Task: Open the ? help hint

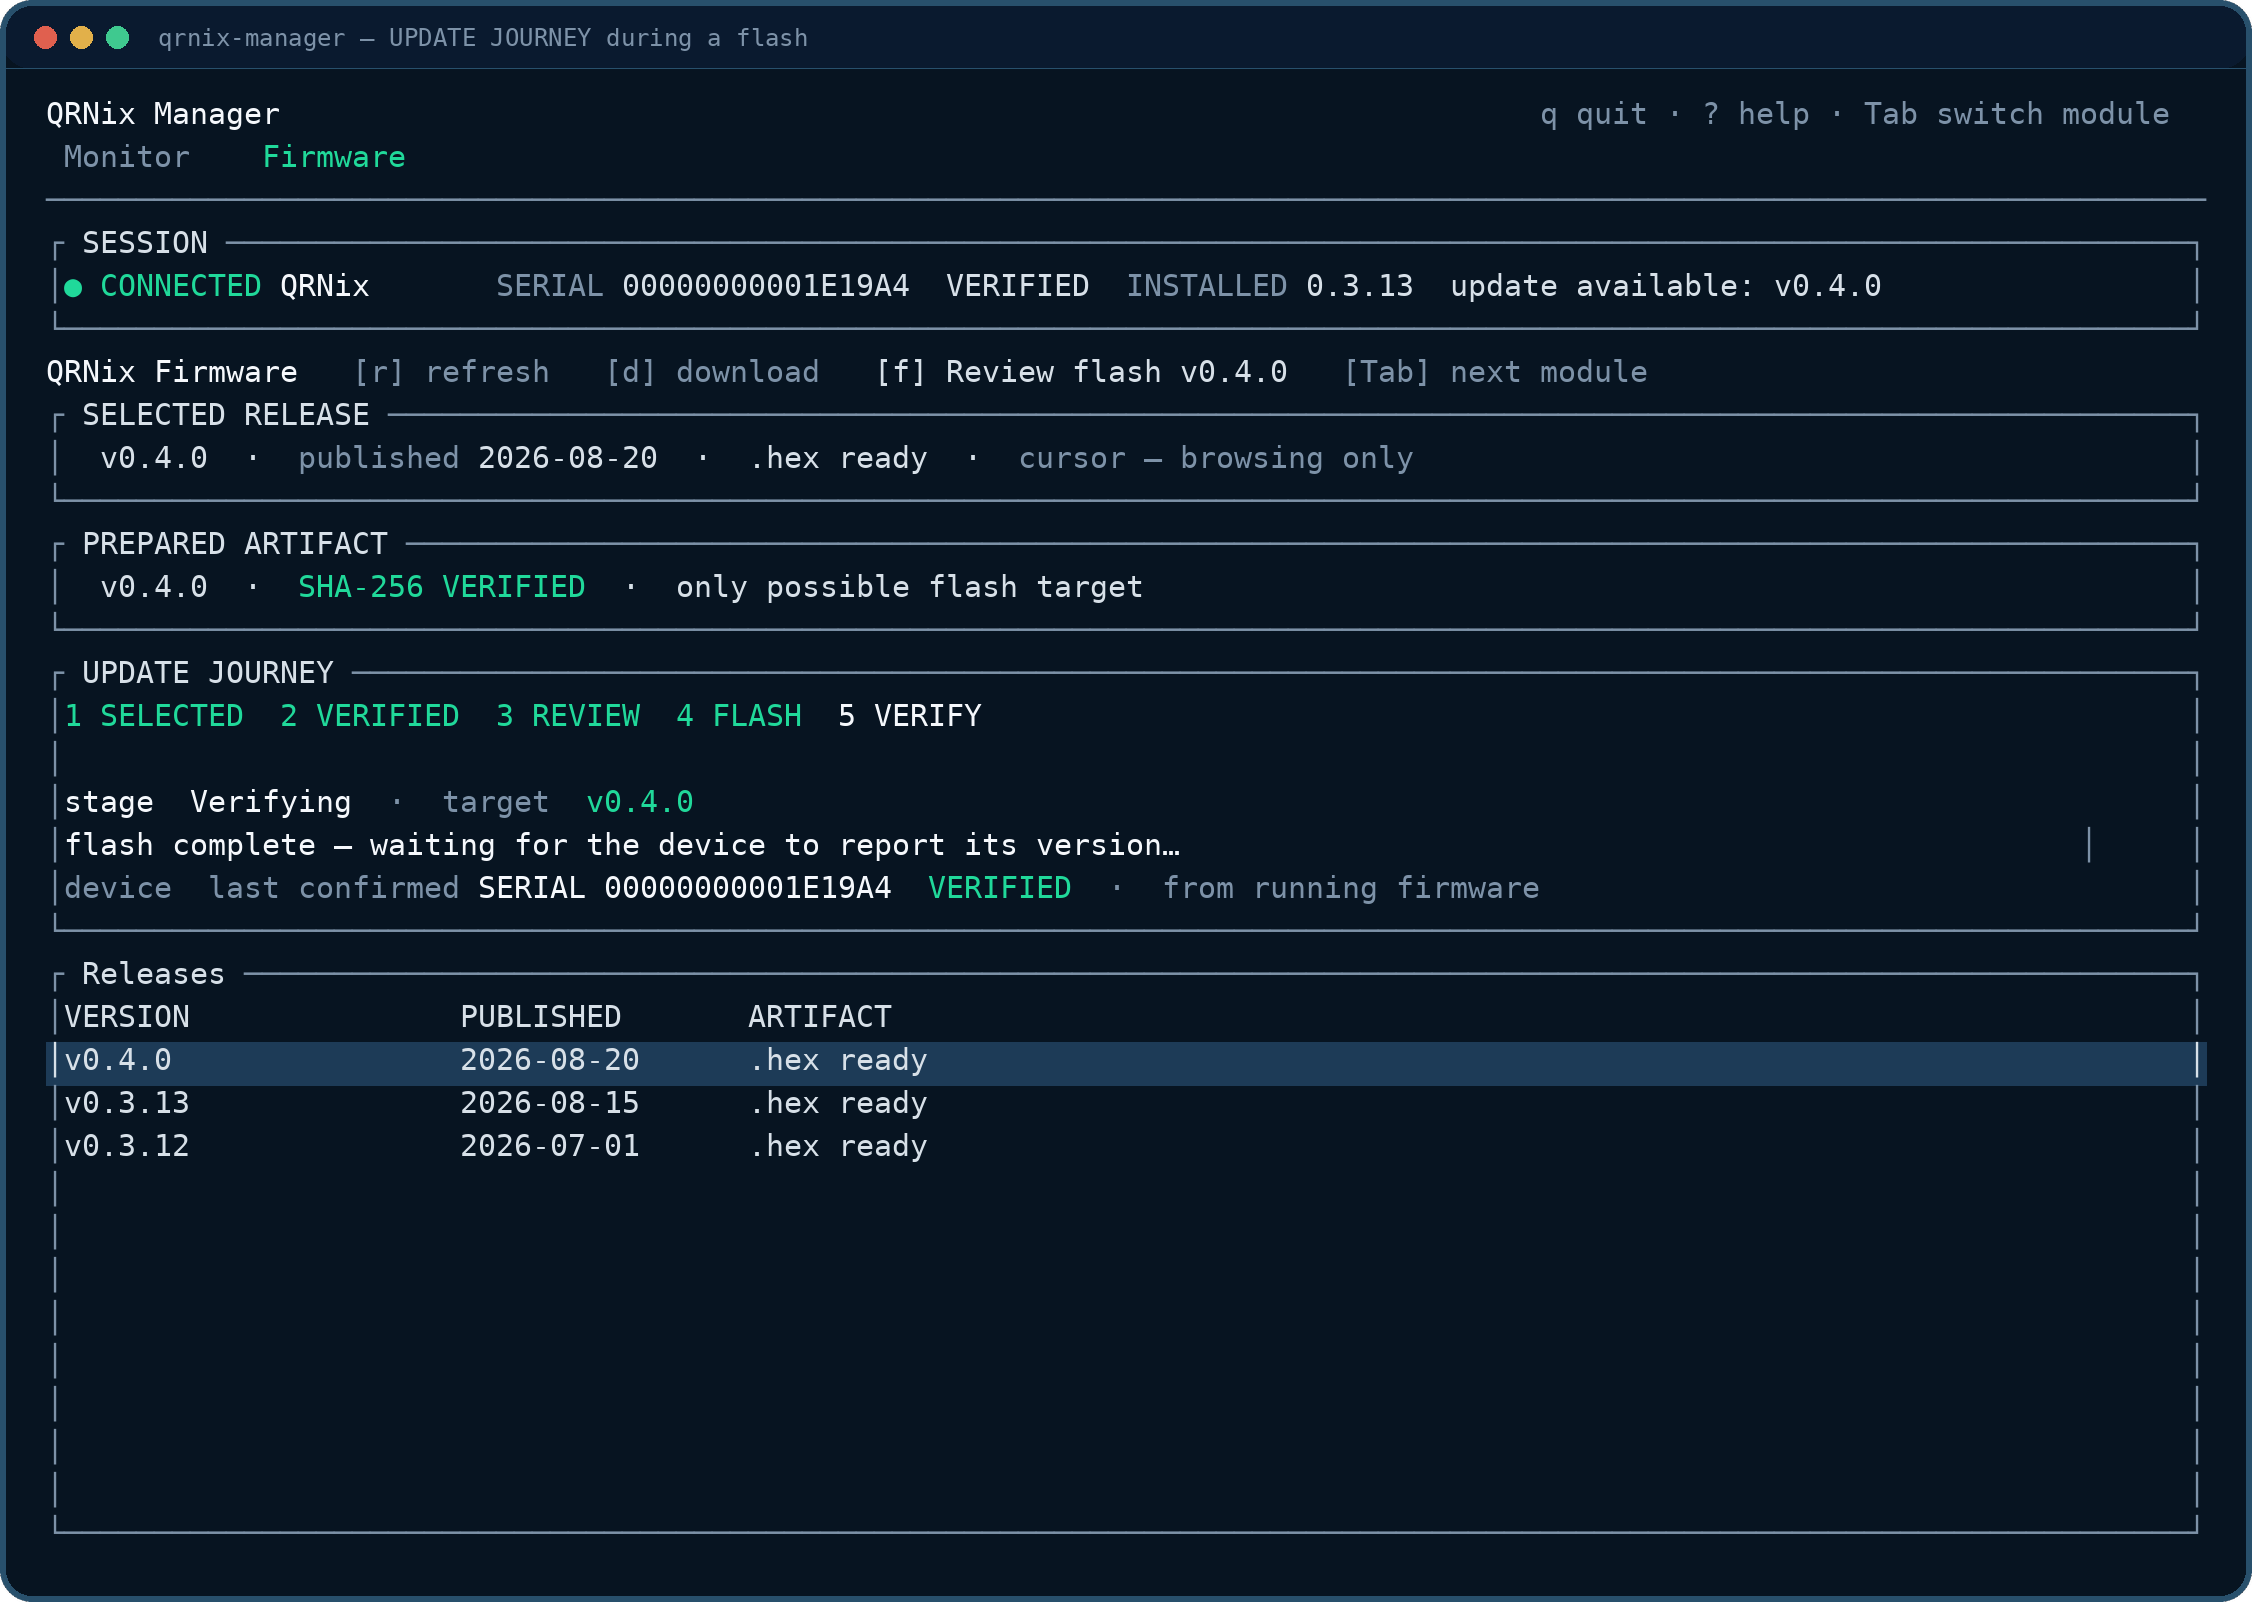Action: [1755, 114]
